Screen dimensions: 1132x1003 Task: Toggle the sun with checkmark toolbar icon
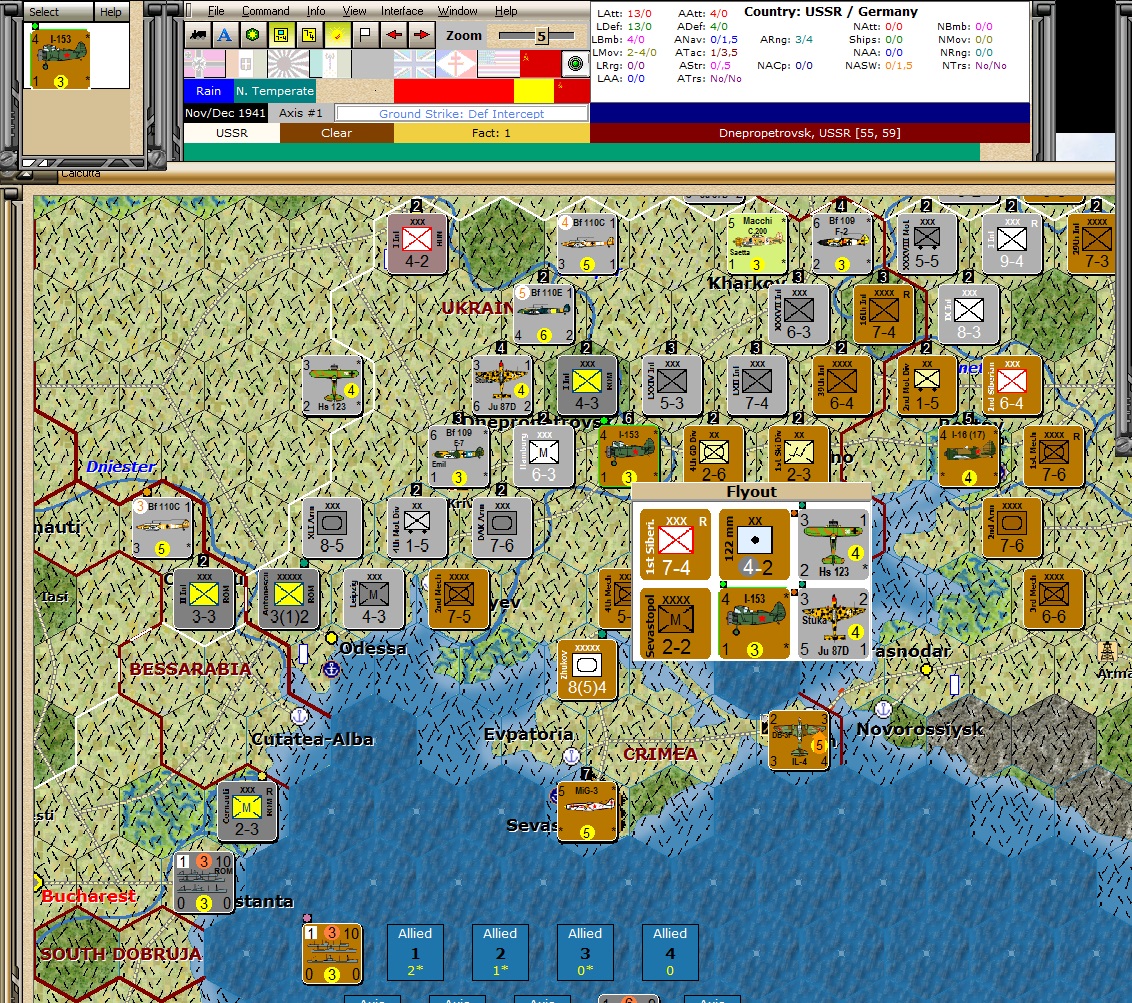pyautogui.click(x=337, y=35)
